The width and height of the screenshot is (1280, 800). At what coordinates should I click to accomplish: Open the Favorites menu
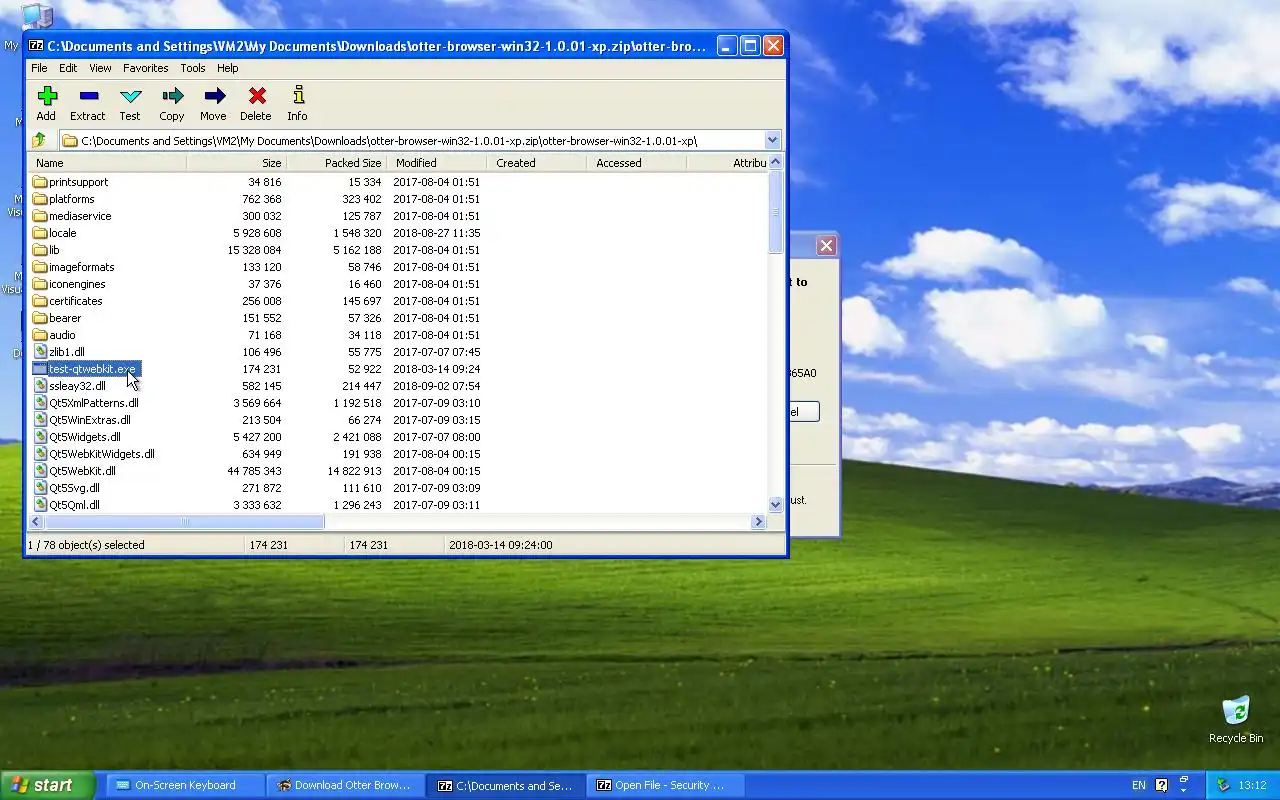146,68
